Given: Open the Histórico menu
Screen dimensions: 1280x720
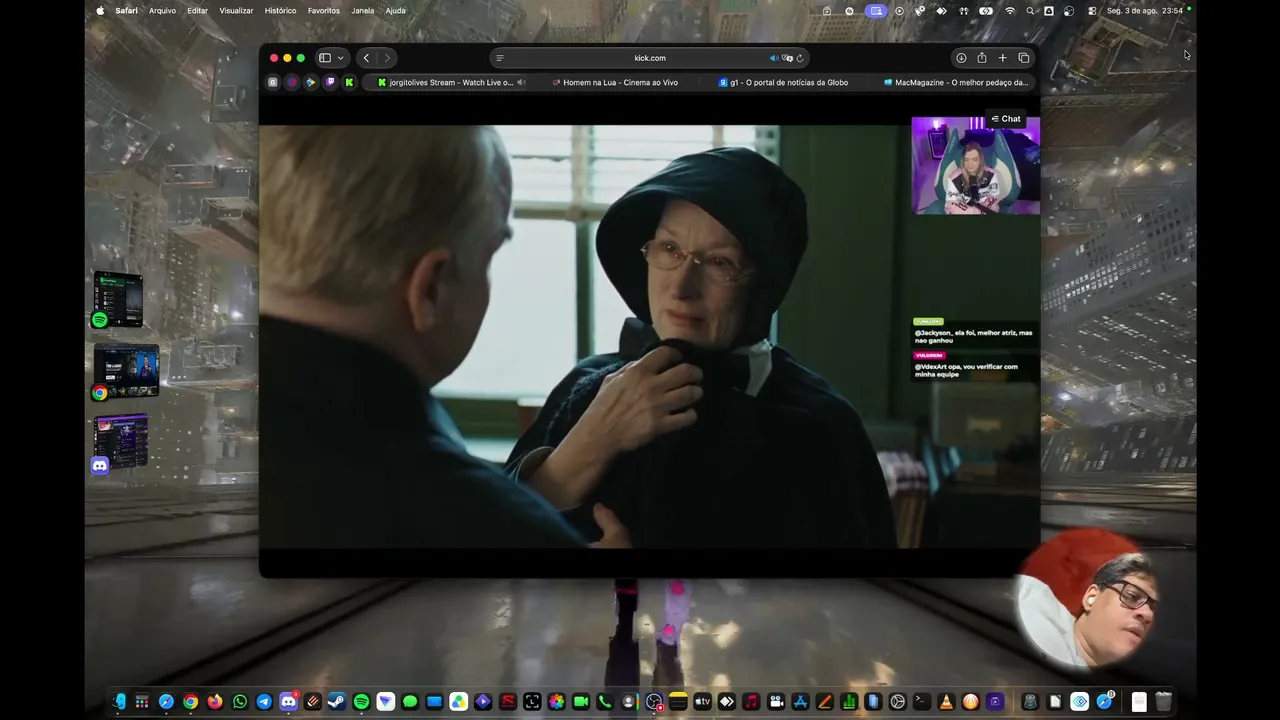Looking at the screenshot, I should pos(280,11).
